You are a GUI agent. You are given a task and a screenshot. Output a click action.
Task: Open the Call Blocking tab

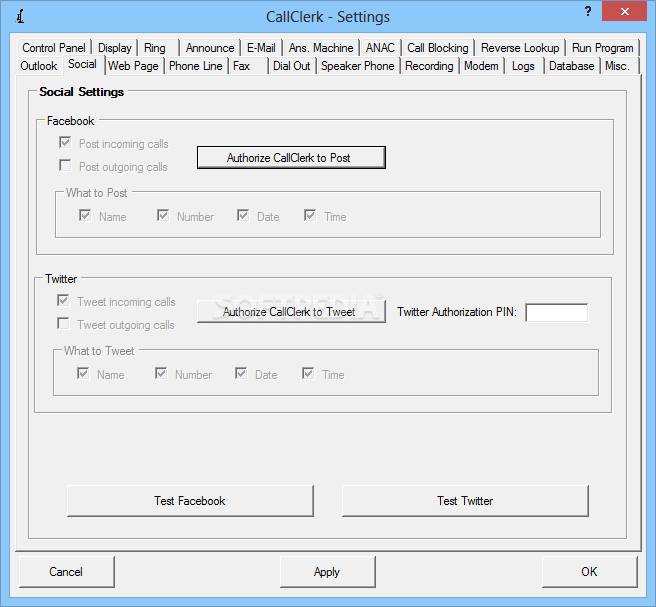[438, 48]
